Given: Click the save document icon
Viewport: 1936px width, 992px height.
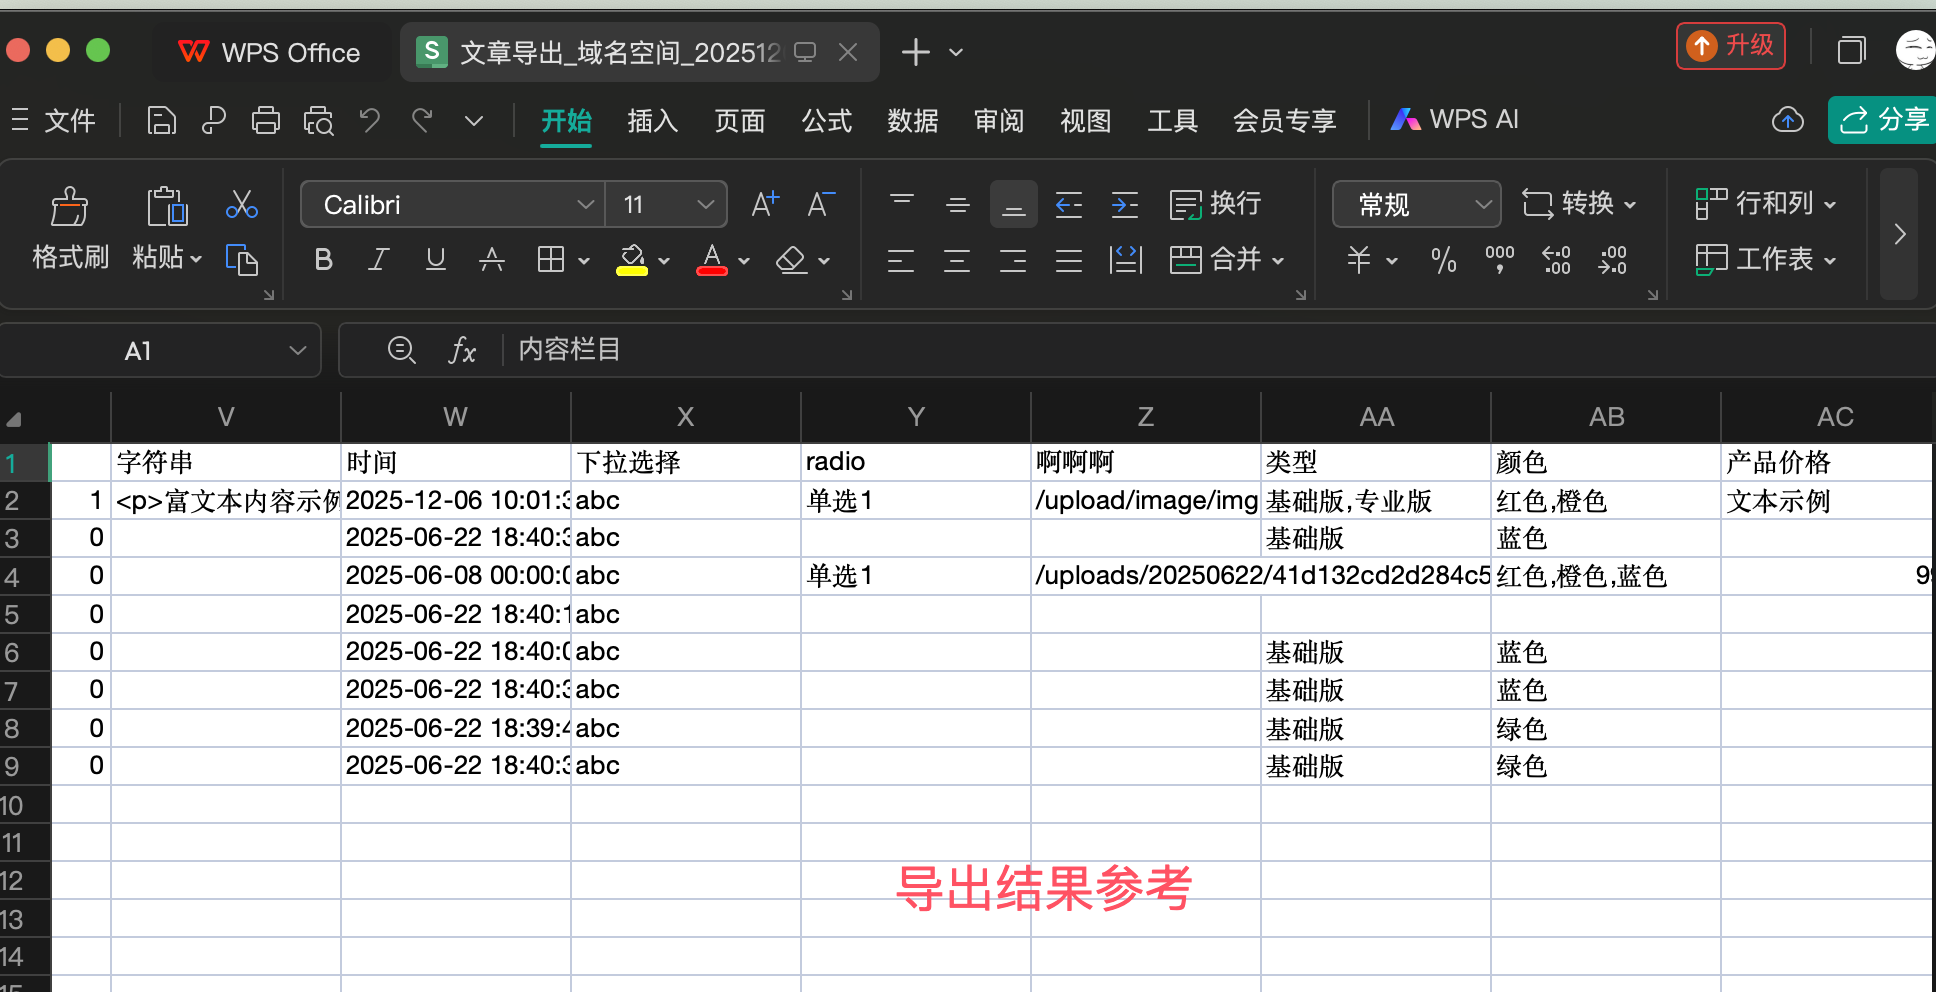Looking at the screenshot, I should (161, 119).
